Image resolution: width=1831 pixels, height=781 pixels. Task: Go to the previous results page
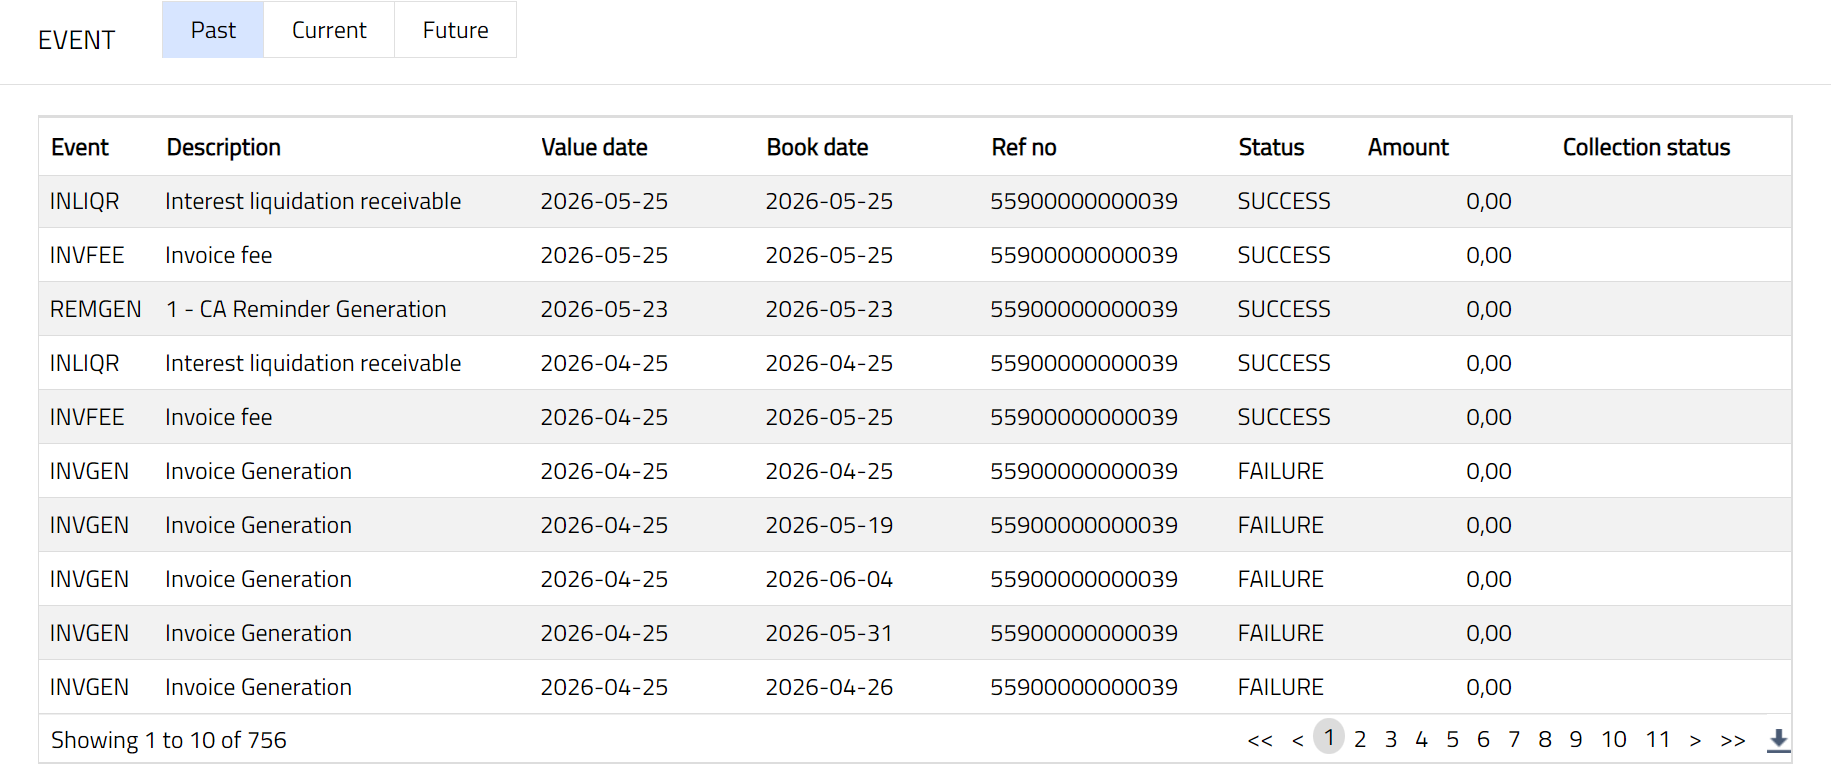[x=1297, y=740]
